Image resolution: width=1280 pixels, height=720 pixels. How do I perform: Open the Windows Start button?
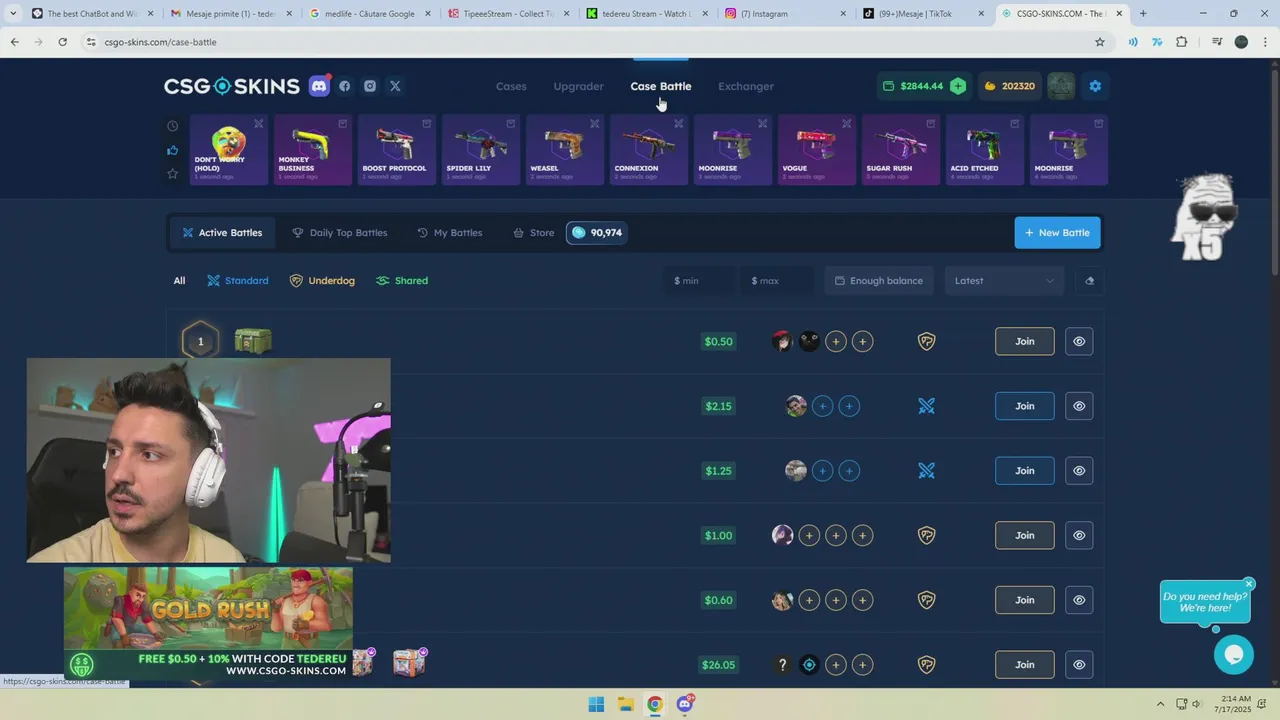[x=596, y=704]
